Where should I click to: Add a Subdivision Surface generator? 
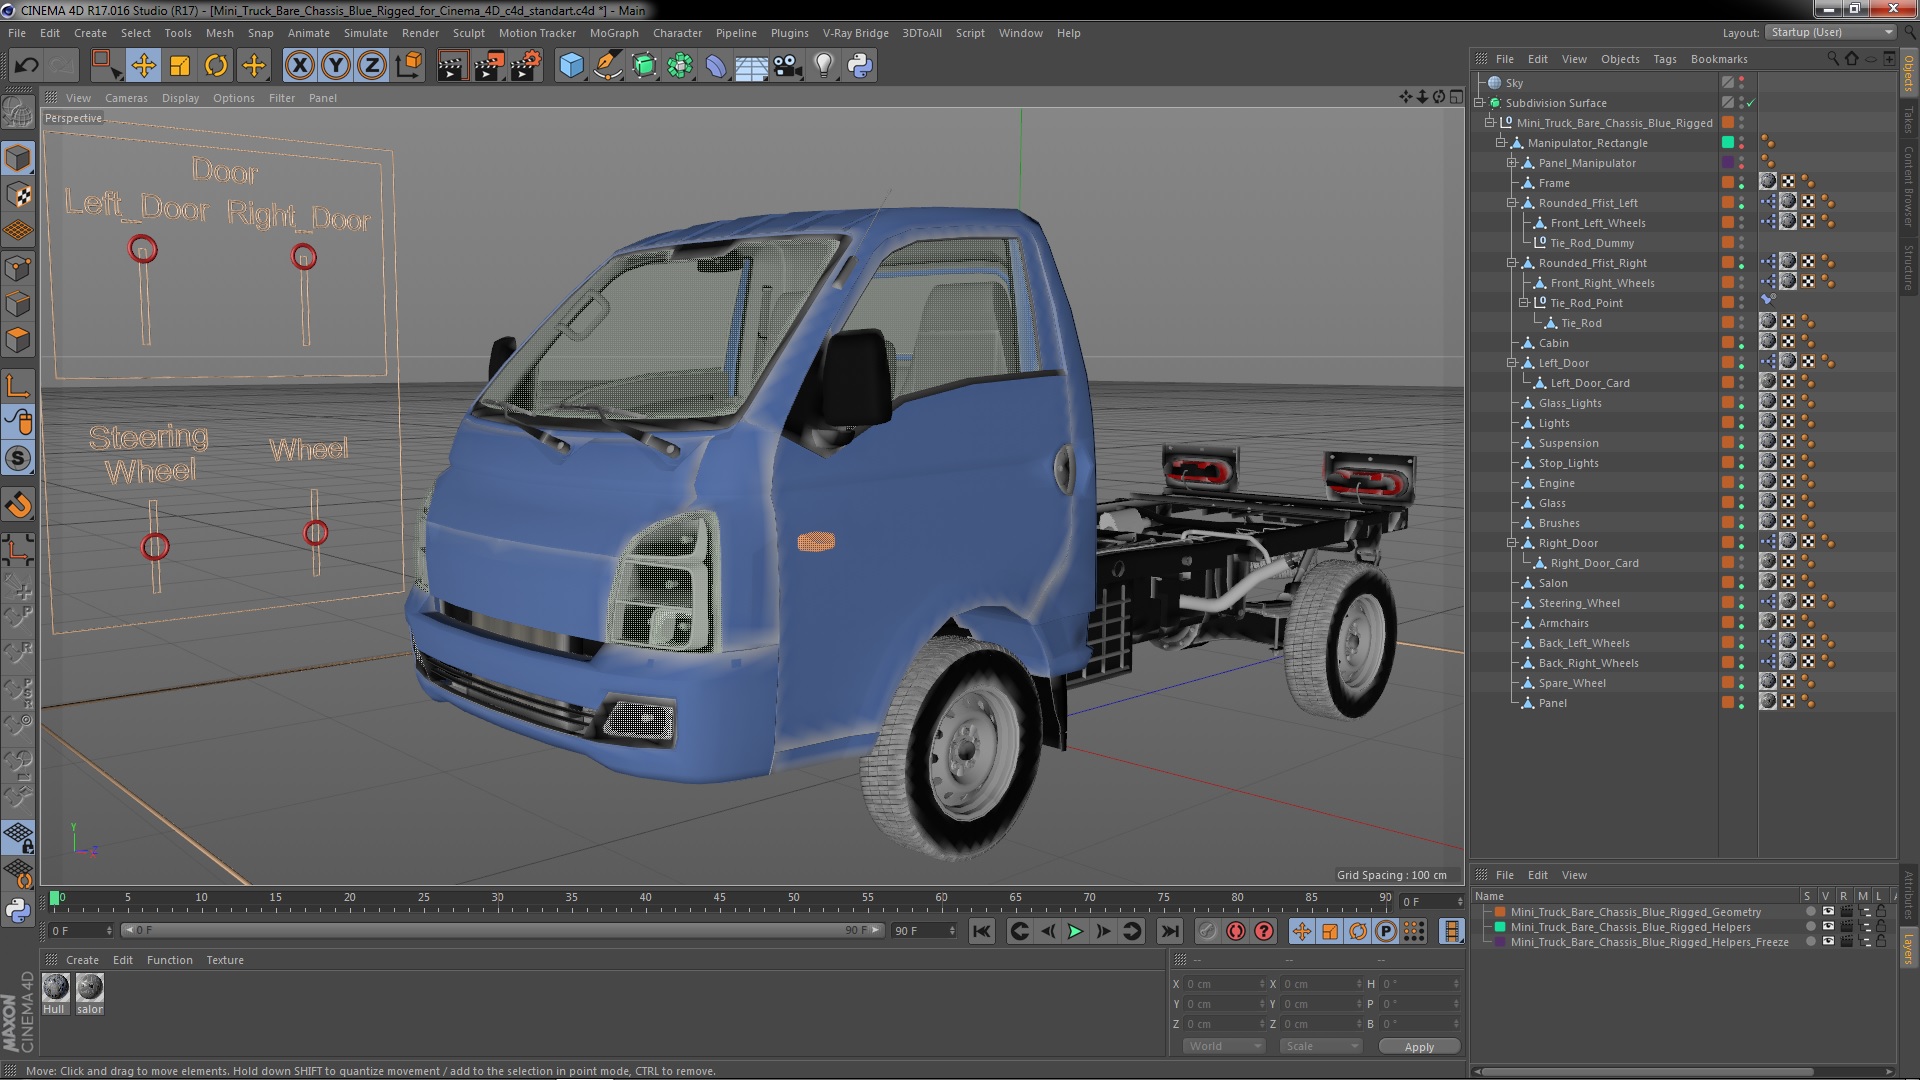(644, 66)
